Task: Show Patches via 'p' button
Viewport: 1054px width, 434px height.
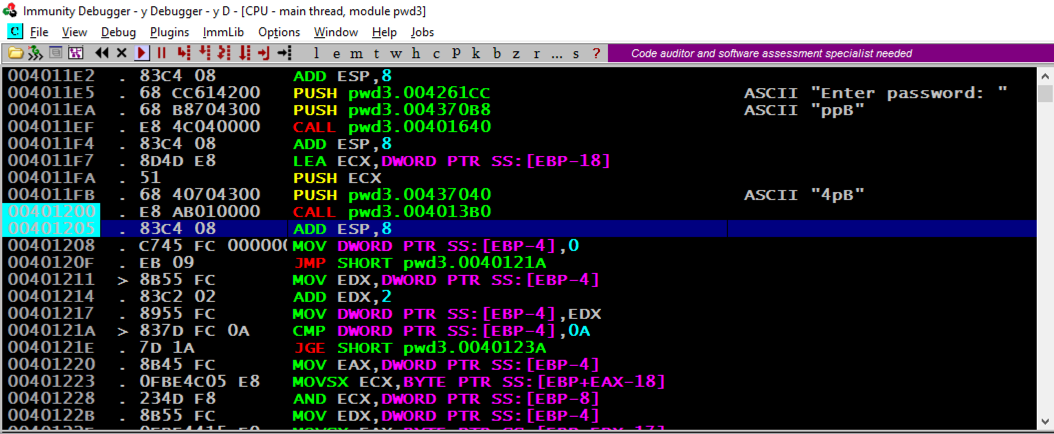Action: click(456, 54)
